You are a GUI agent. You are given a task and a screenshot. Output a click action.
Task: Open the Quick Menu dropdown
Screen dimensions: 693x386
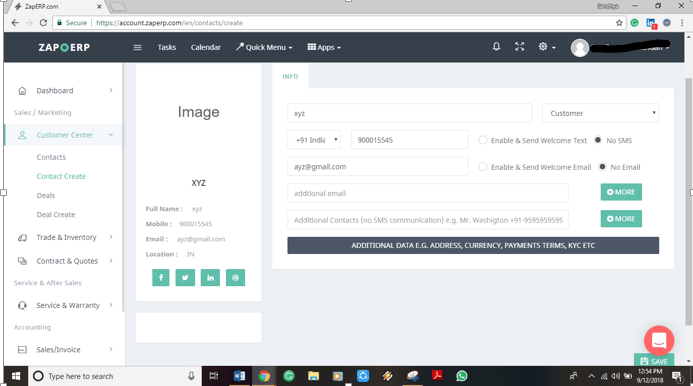(x=264, y=47)
